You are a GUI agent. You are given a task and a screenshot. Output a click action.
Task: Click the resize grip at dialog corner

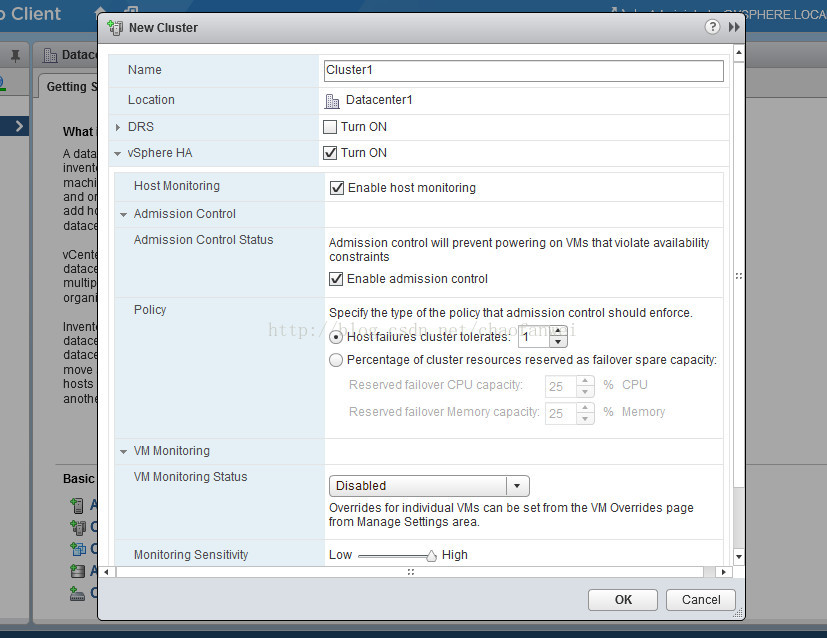[x=738, y=613]
